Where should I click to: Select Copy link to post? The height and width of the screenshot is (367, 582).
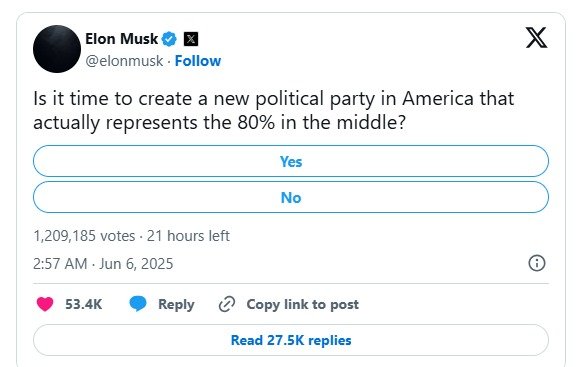tap(303, 304)
